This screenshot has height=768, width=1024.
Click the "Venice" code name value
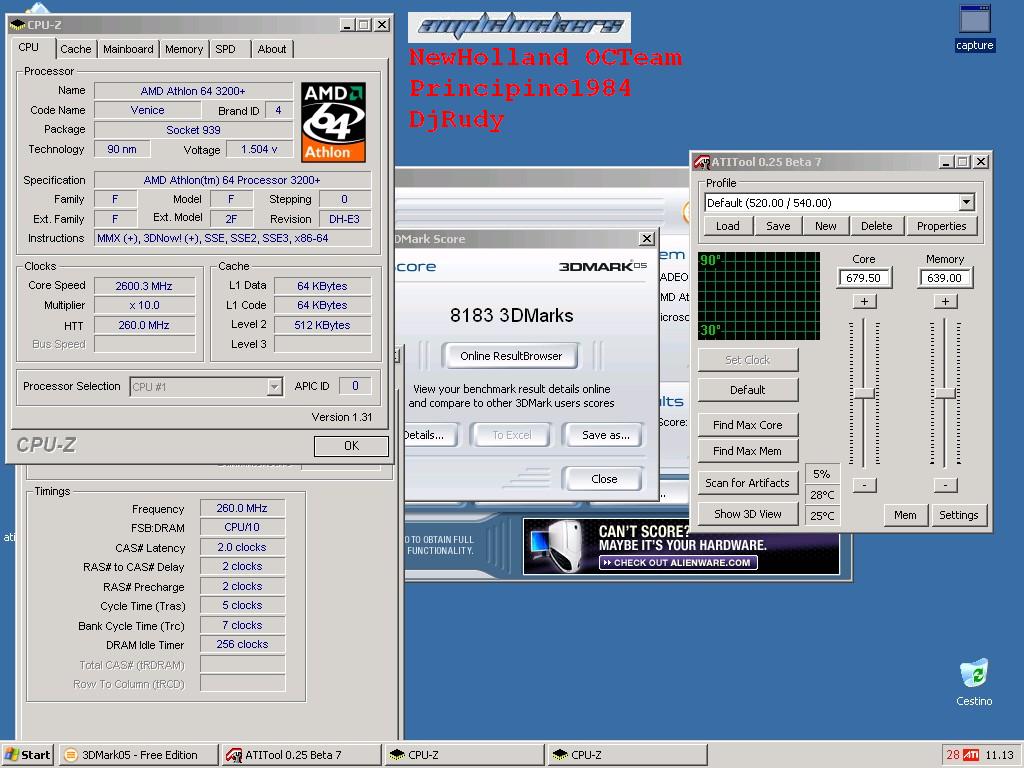tap(148, 110)
